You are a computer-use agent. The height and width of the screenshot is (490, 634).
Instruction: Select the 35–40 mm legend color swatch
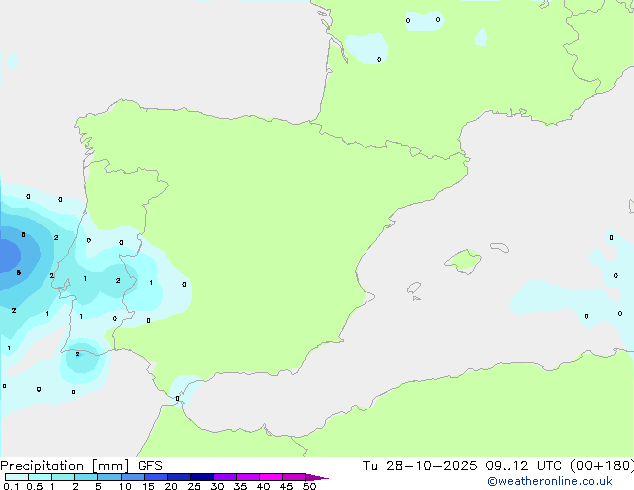248,477
